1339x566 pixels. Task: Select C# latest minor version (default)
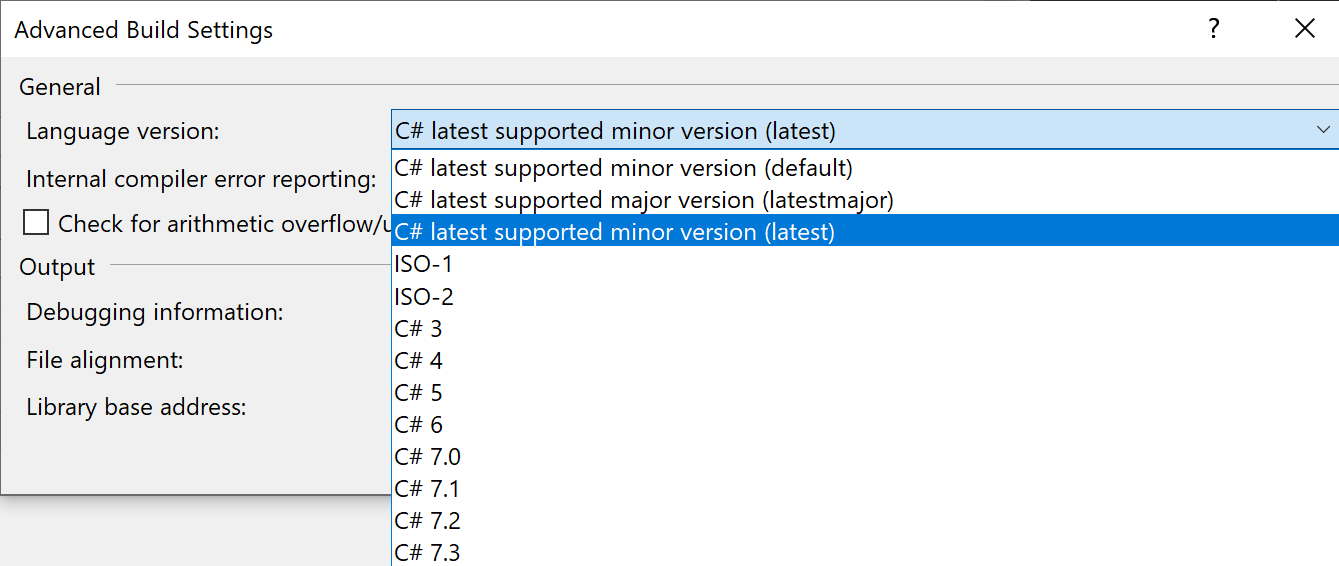(x=623, y=168)
